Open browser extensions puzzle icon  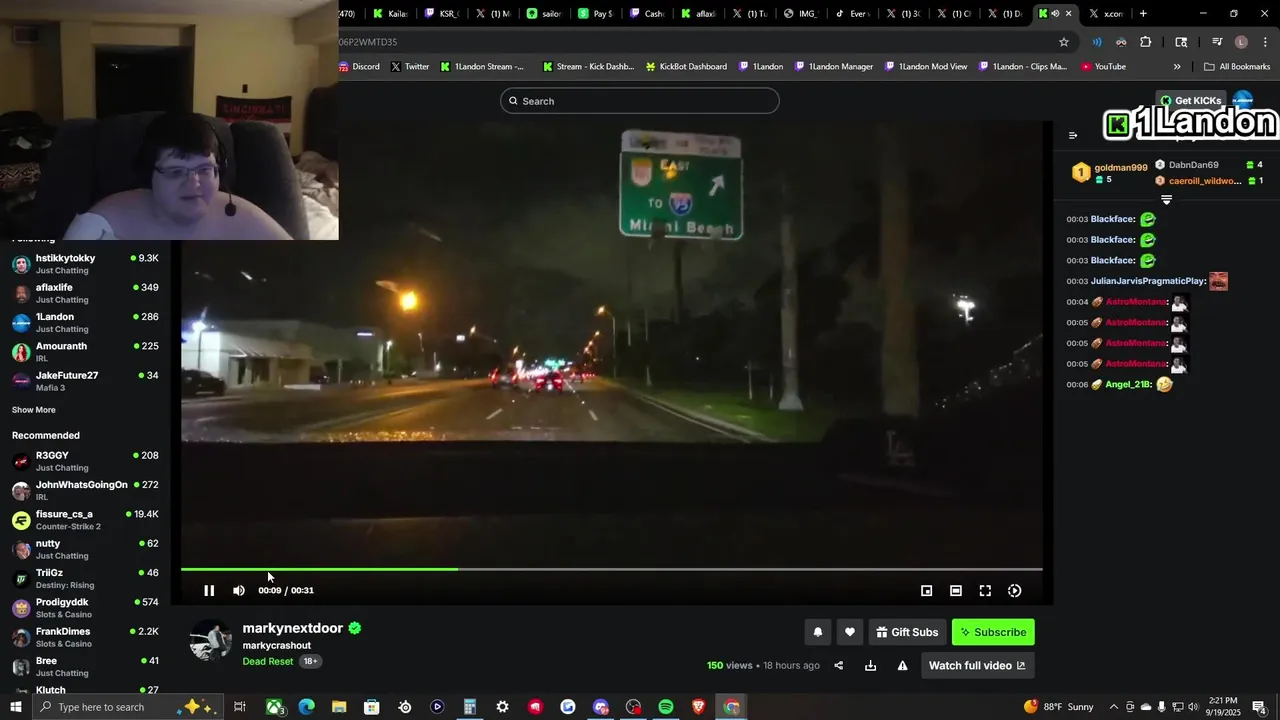coord(1146,42)
